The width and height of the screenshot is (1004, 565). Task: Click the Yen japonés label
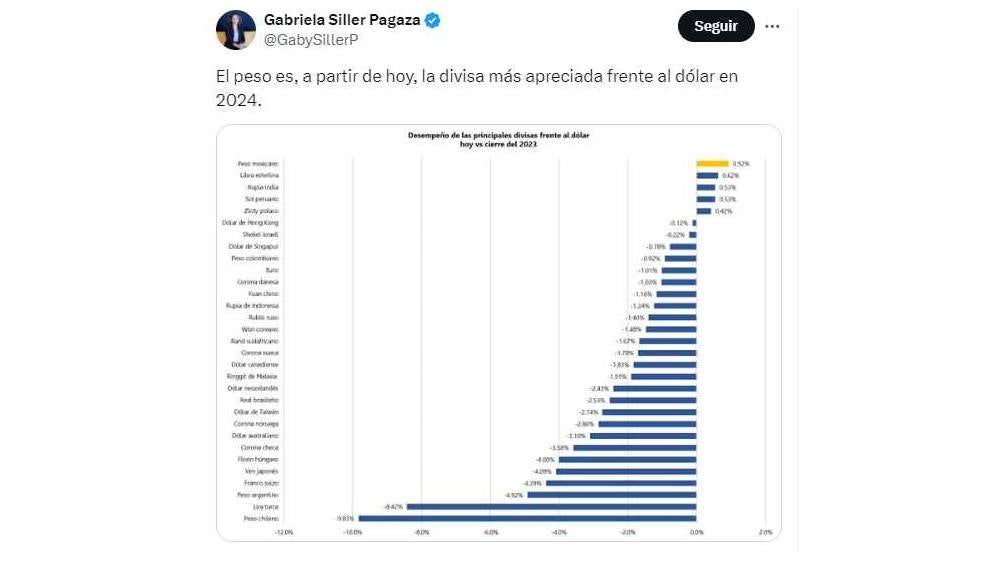click(263, 471)
